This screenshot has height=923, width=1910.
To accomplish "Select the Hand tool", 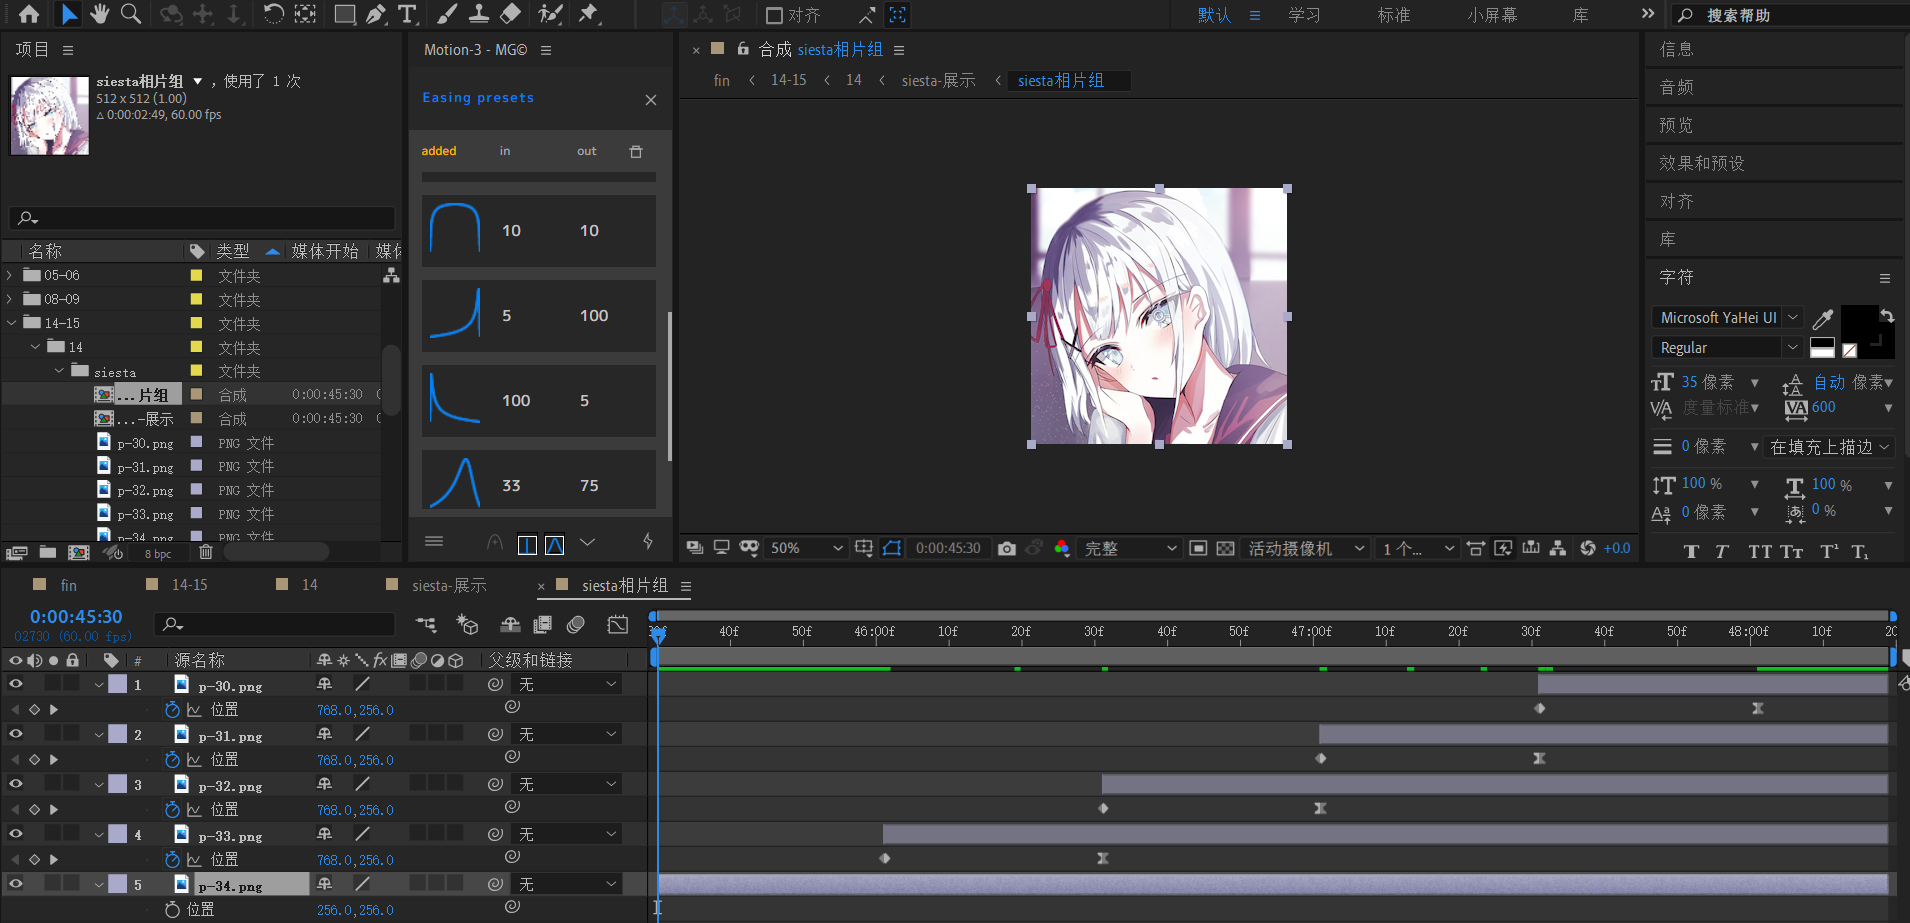I will click(x=99, y=14).
